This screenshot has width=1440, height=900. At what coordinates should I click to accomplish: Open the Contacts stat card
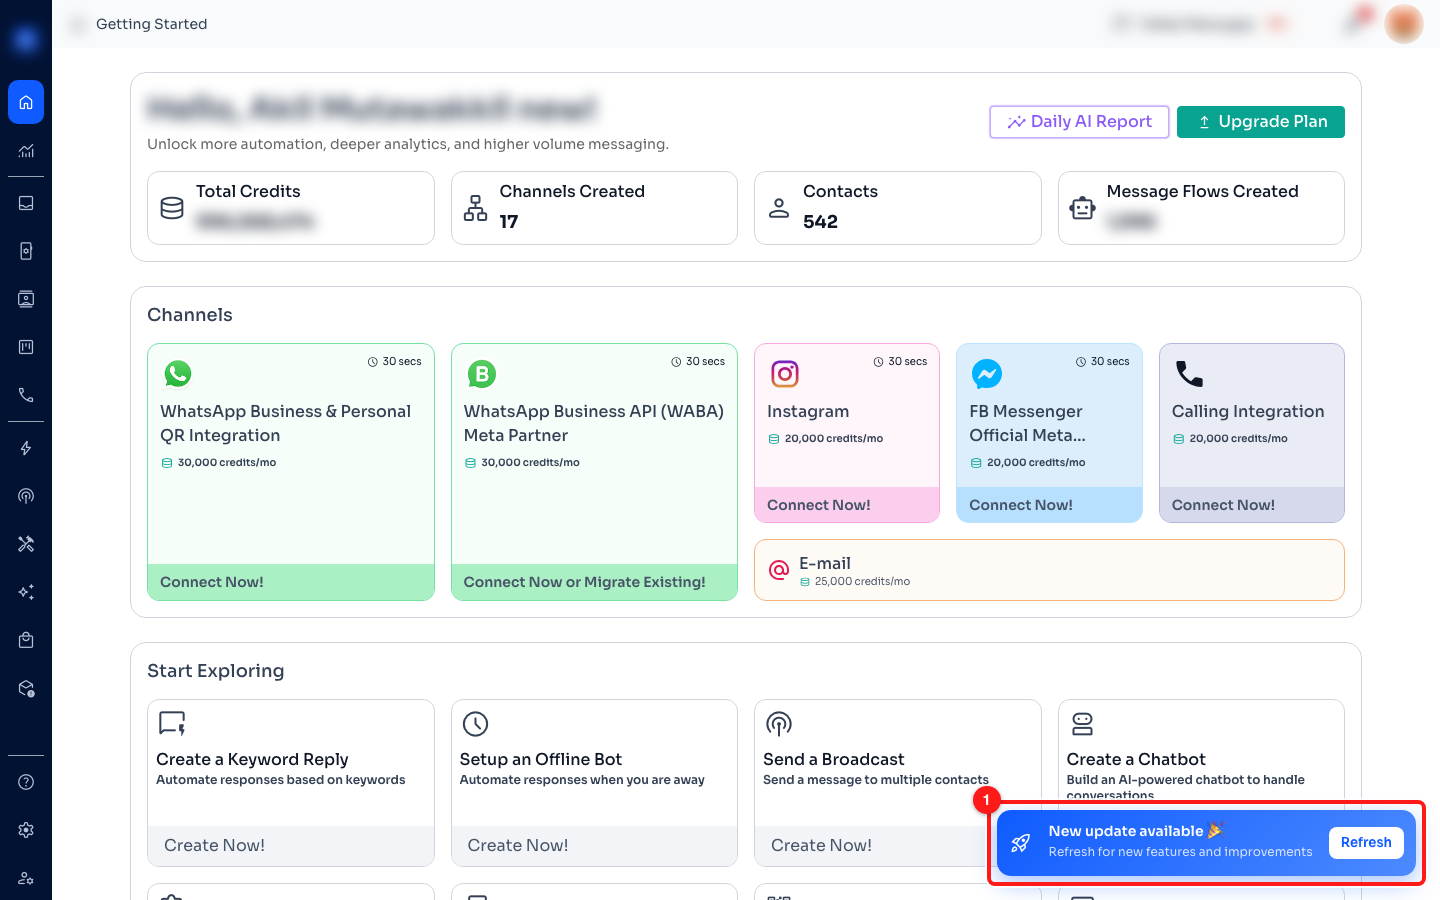coord(898,208)
